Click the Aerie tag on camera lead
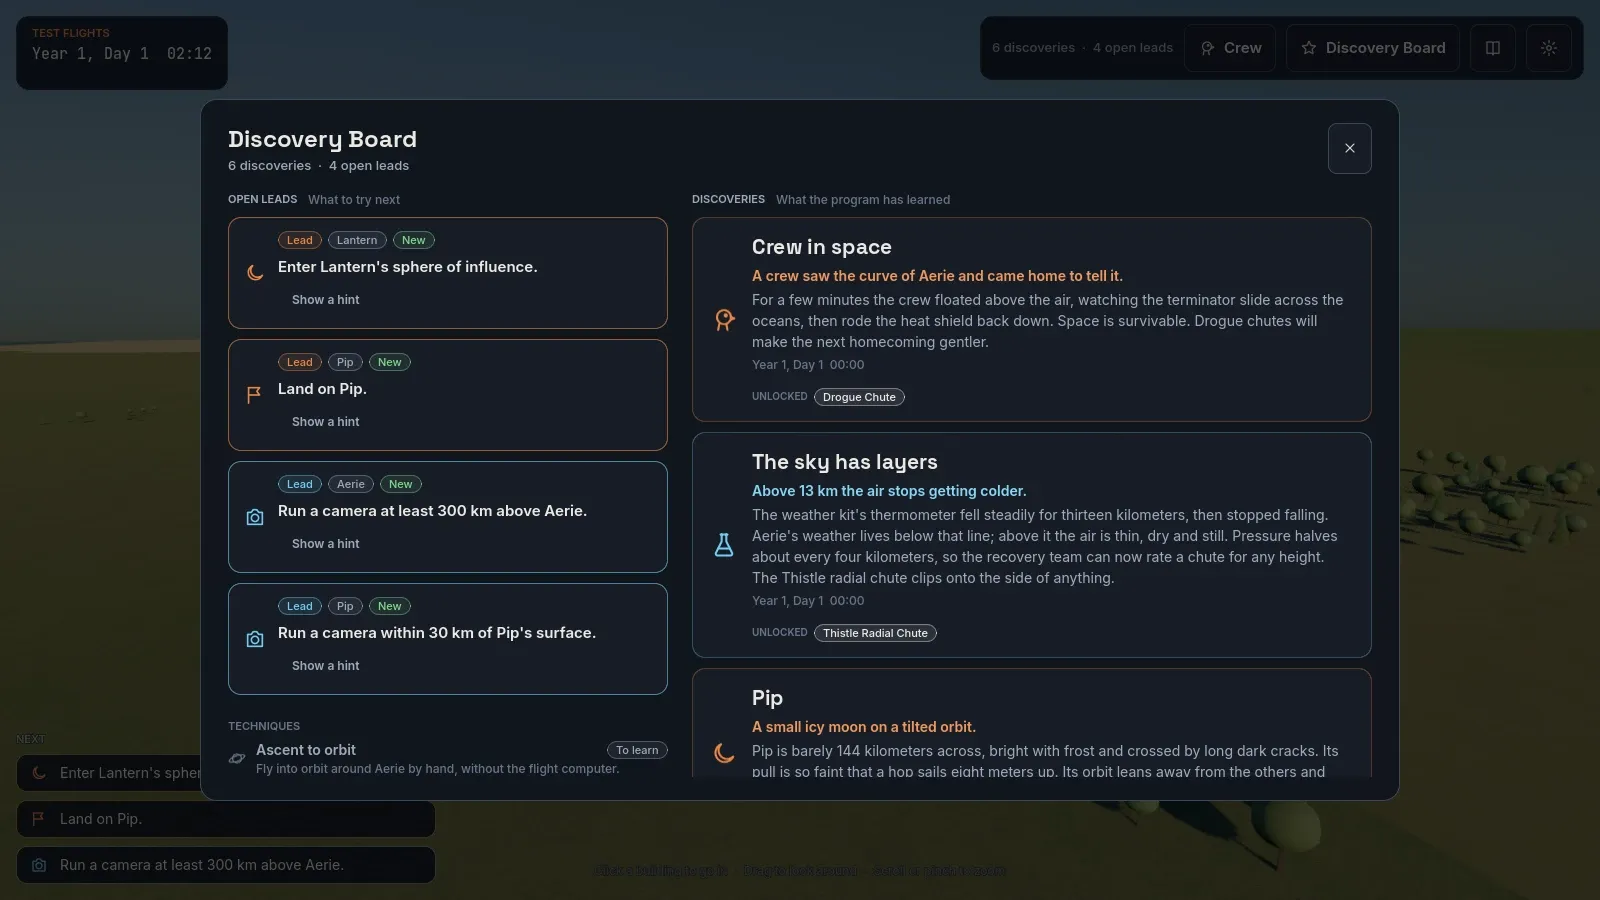This screenshot has height=900, width=1600. click(x=351, y=484)
